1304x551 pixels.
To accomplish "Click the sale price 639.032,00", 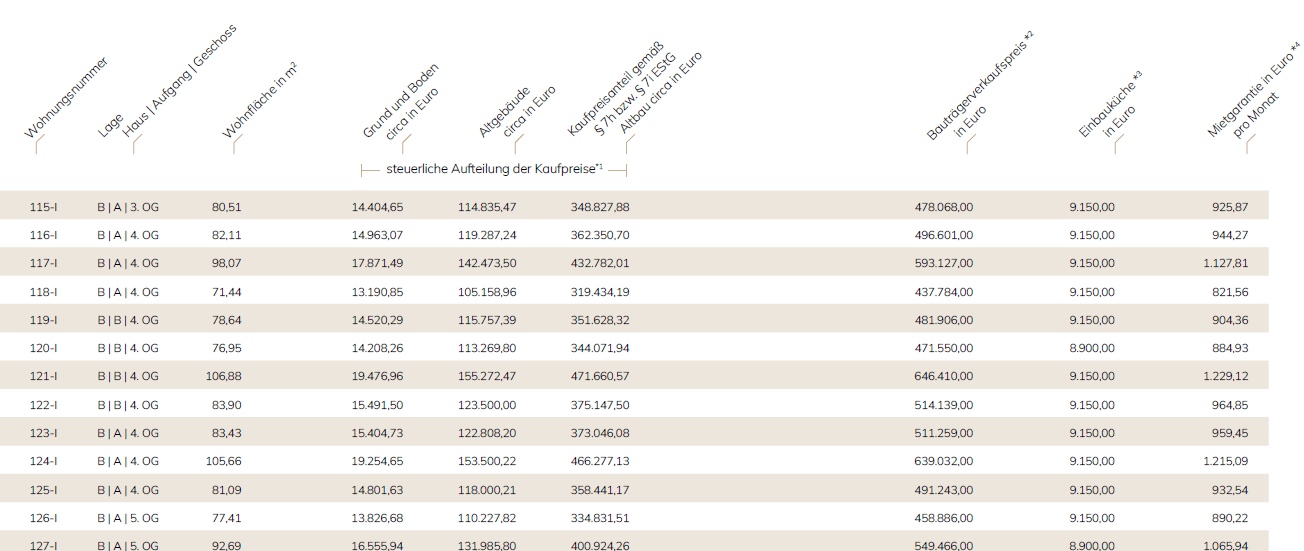I will [943, 461].
